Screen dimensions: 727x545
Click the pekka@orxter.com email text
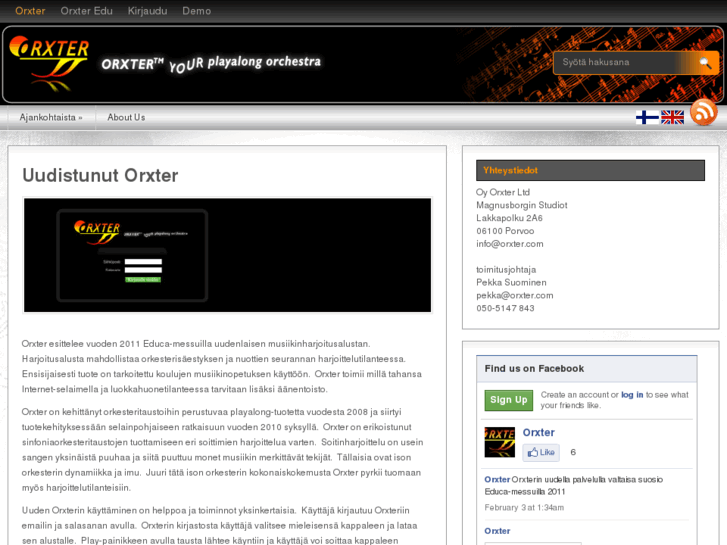[515, 295]
